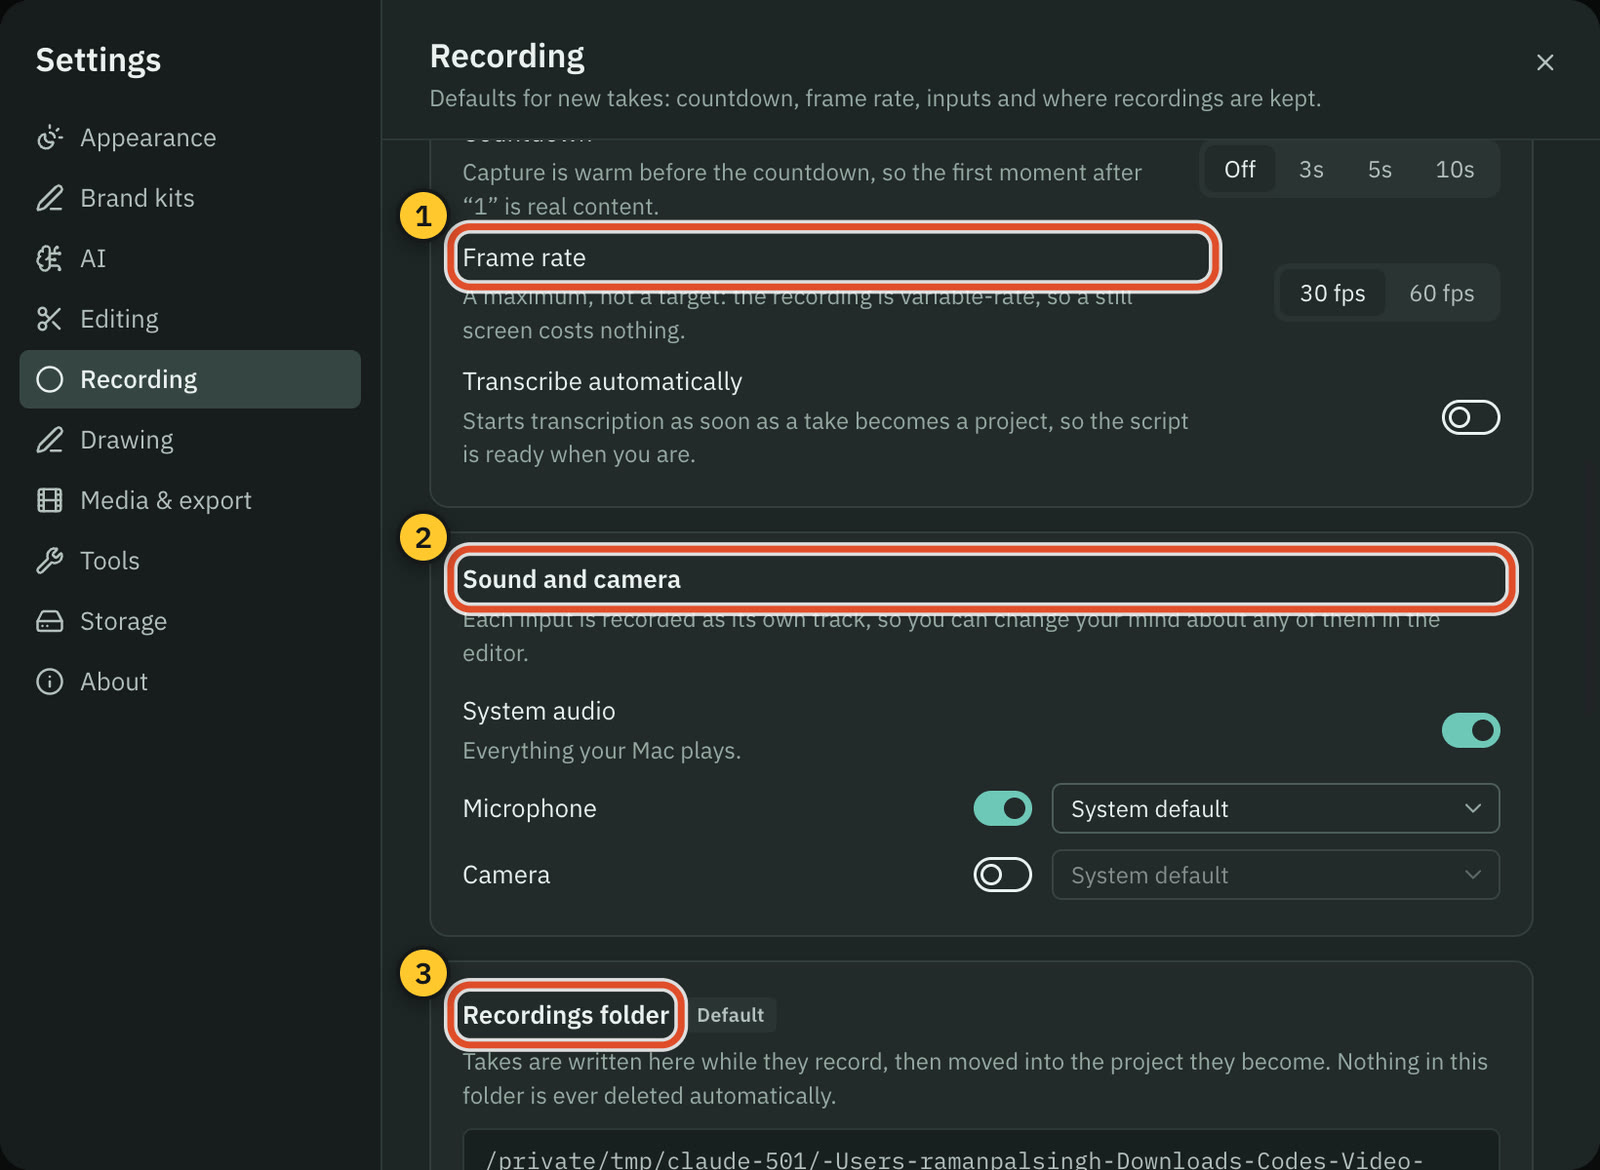Image resolution: width=1600 pixels, height=1170 pixels.
Task: Close the Settings dialog
Action: pyautogui.click(x=1545, y=62)
